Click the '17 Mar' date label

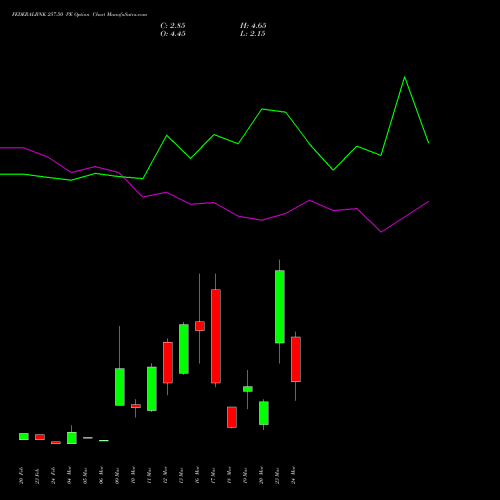click(213, 475)
